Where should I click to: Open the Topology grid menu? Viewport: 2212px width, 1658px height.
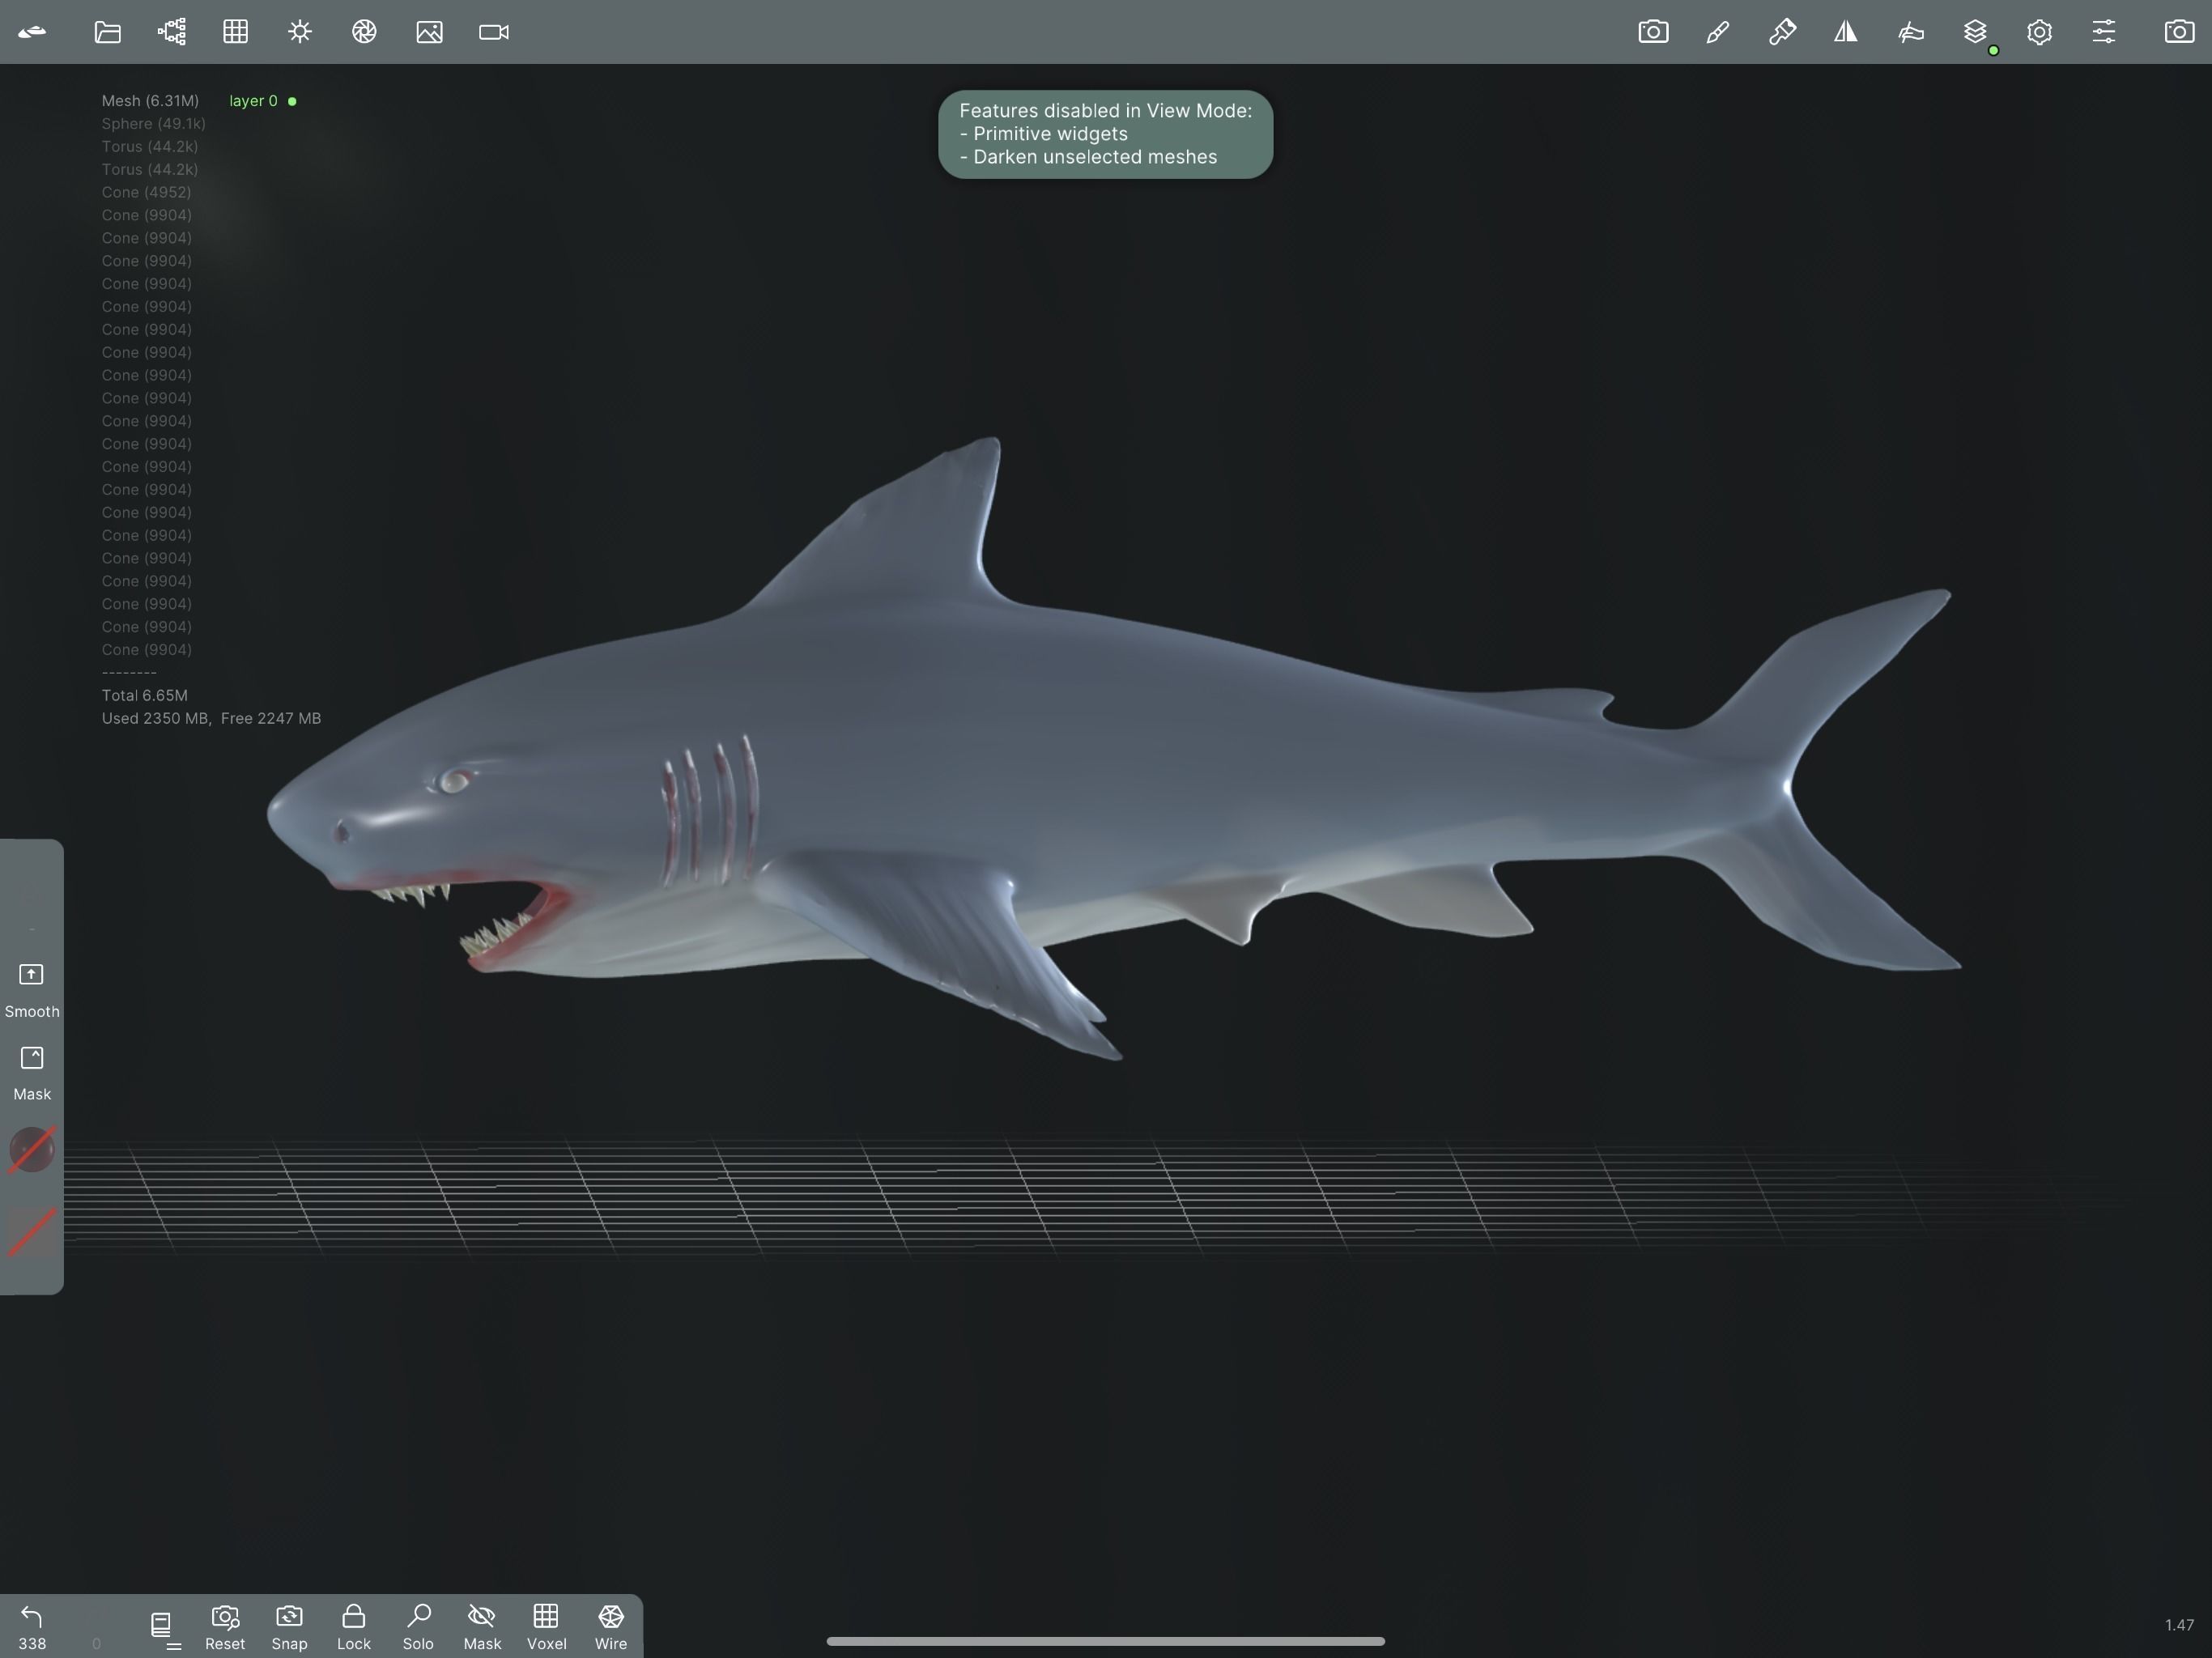pos(236,32)
